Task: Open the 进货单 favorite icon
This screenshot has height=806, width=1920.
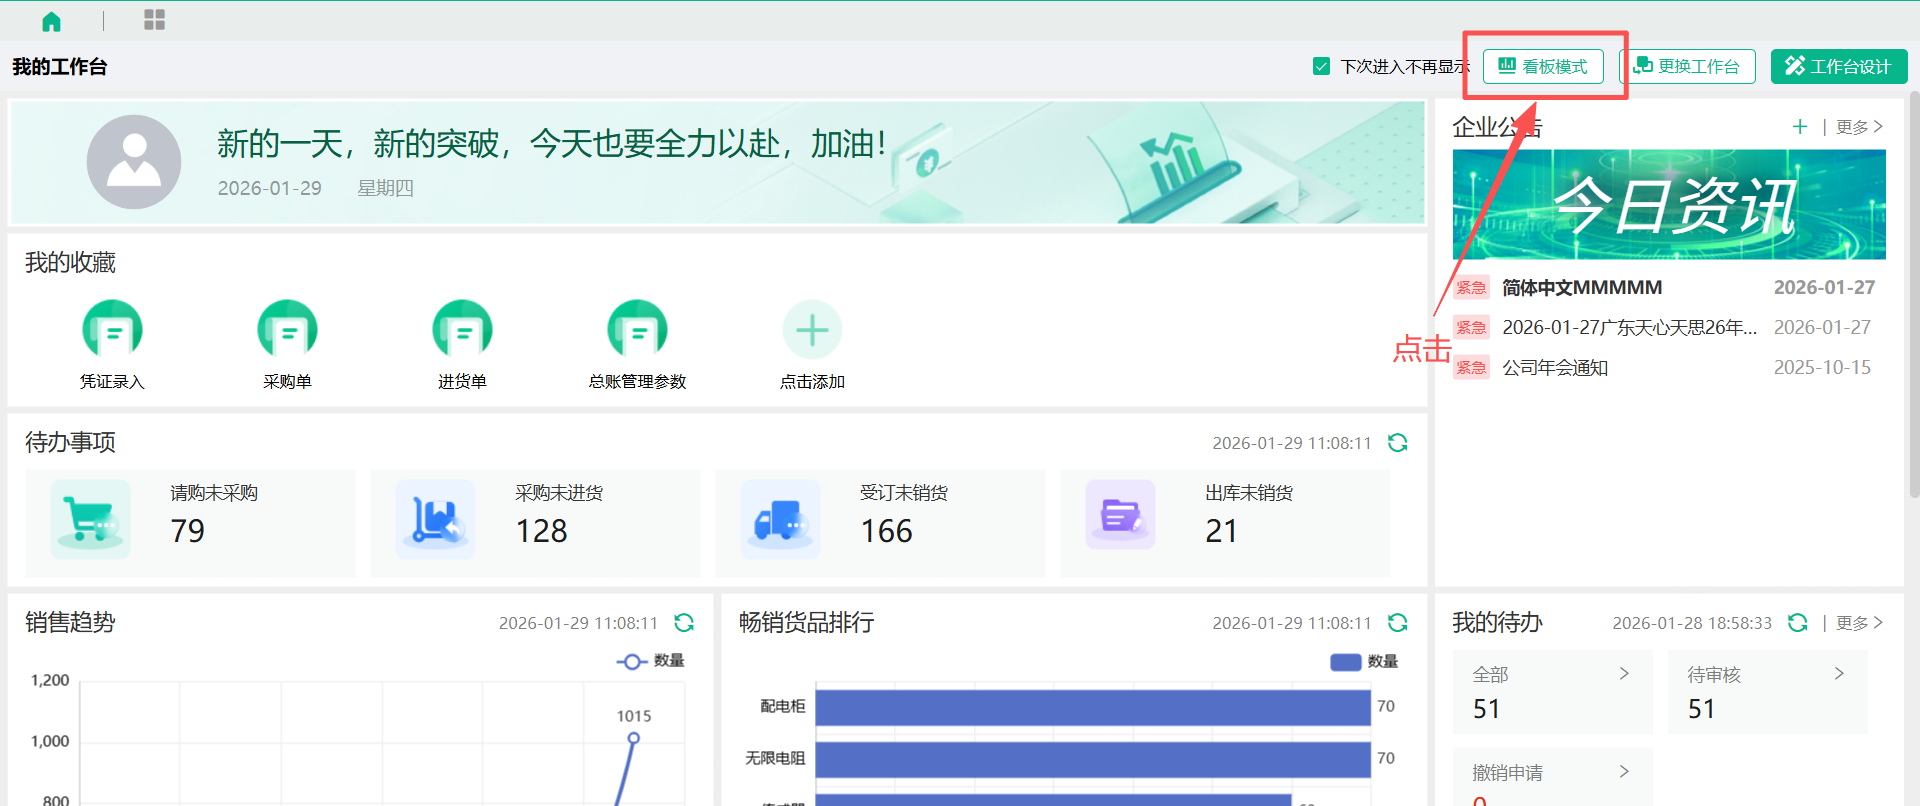Action: pyautogui.click(x=462, y=331)
